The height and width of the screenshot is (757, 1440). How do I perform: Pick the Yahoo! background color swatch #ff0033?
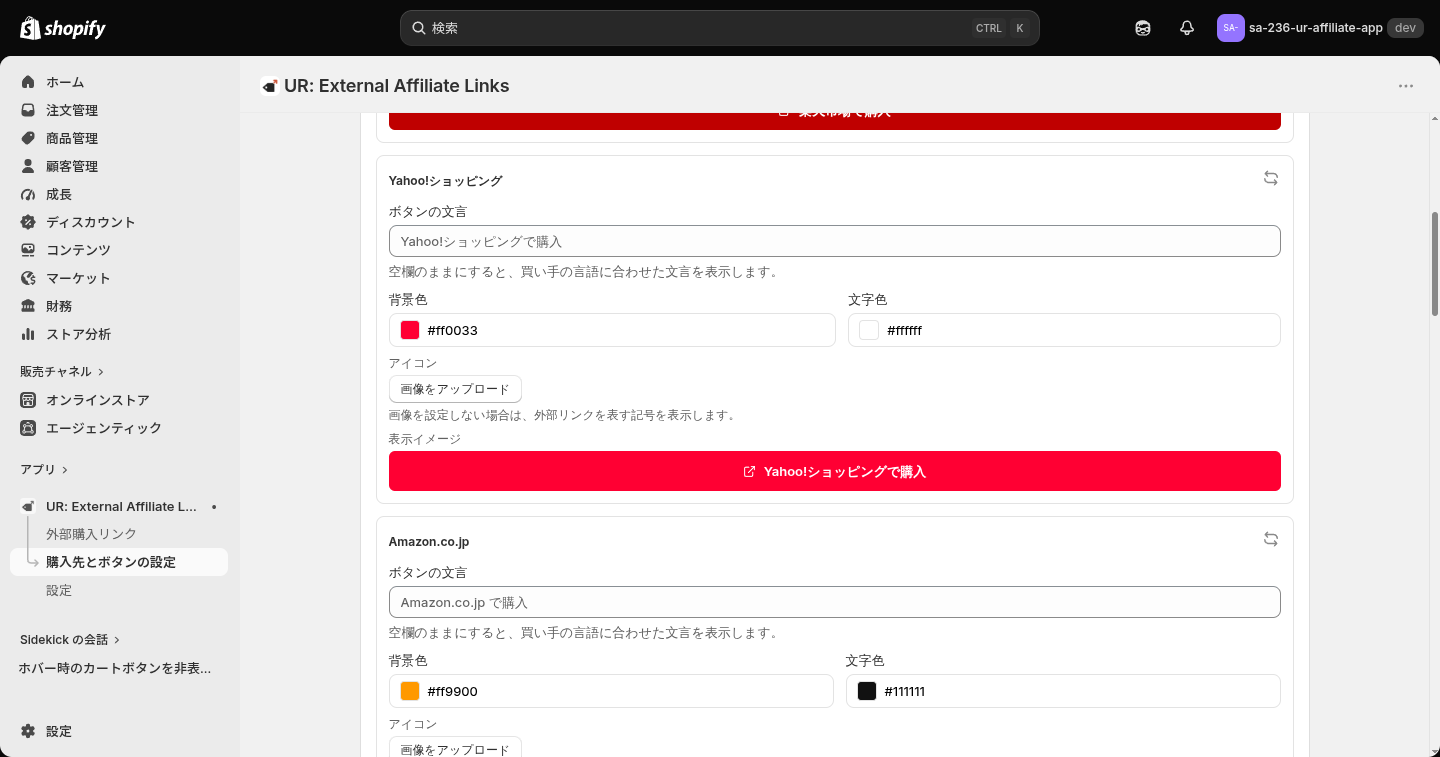410,330
